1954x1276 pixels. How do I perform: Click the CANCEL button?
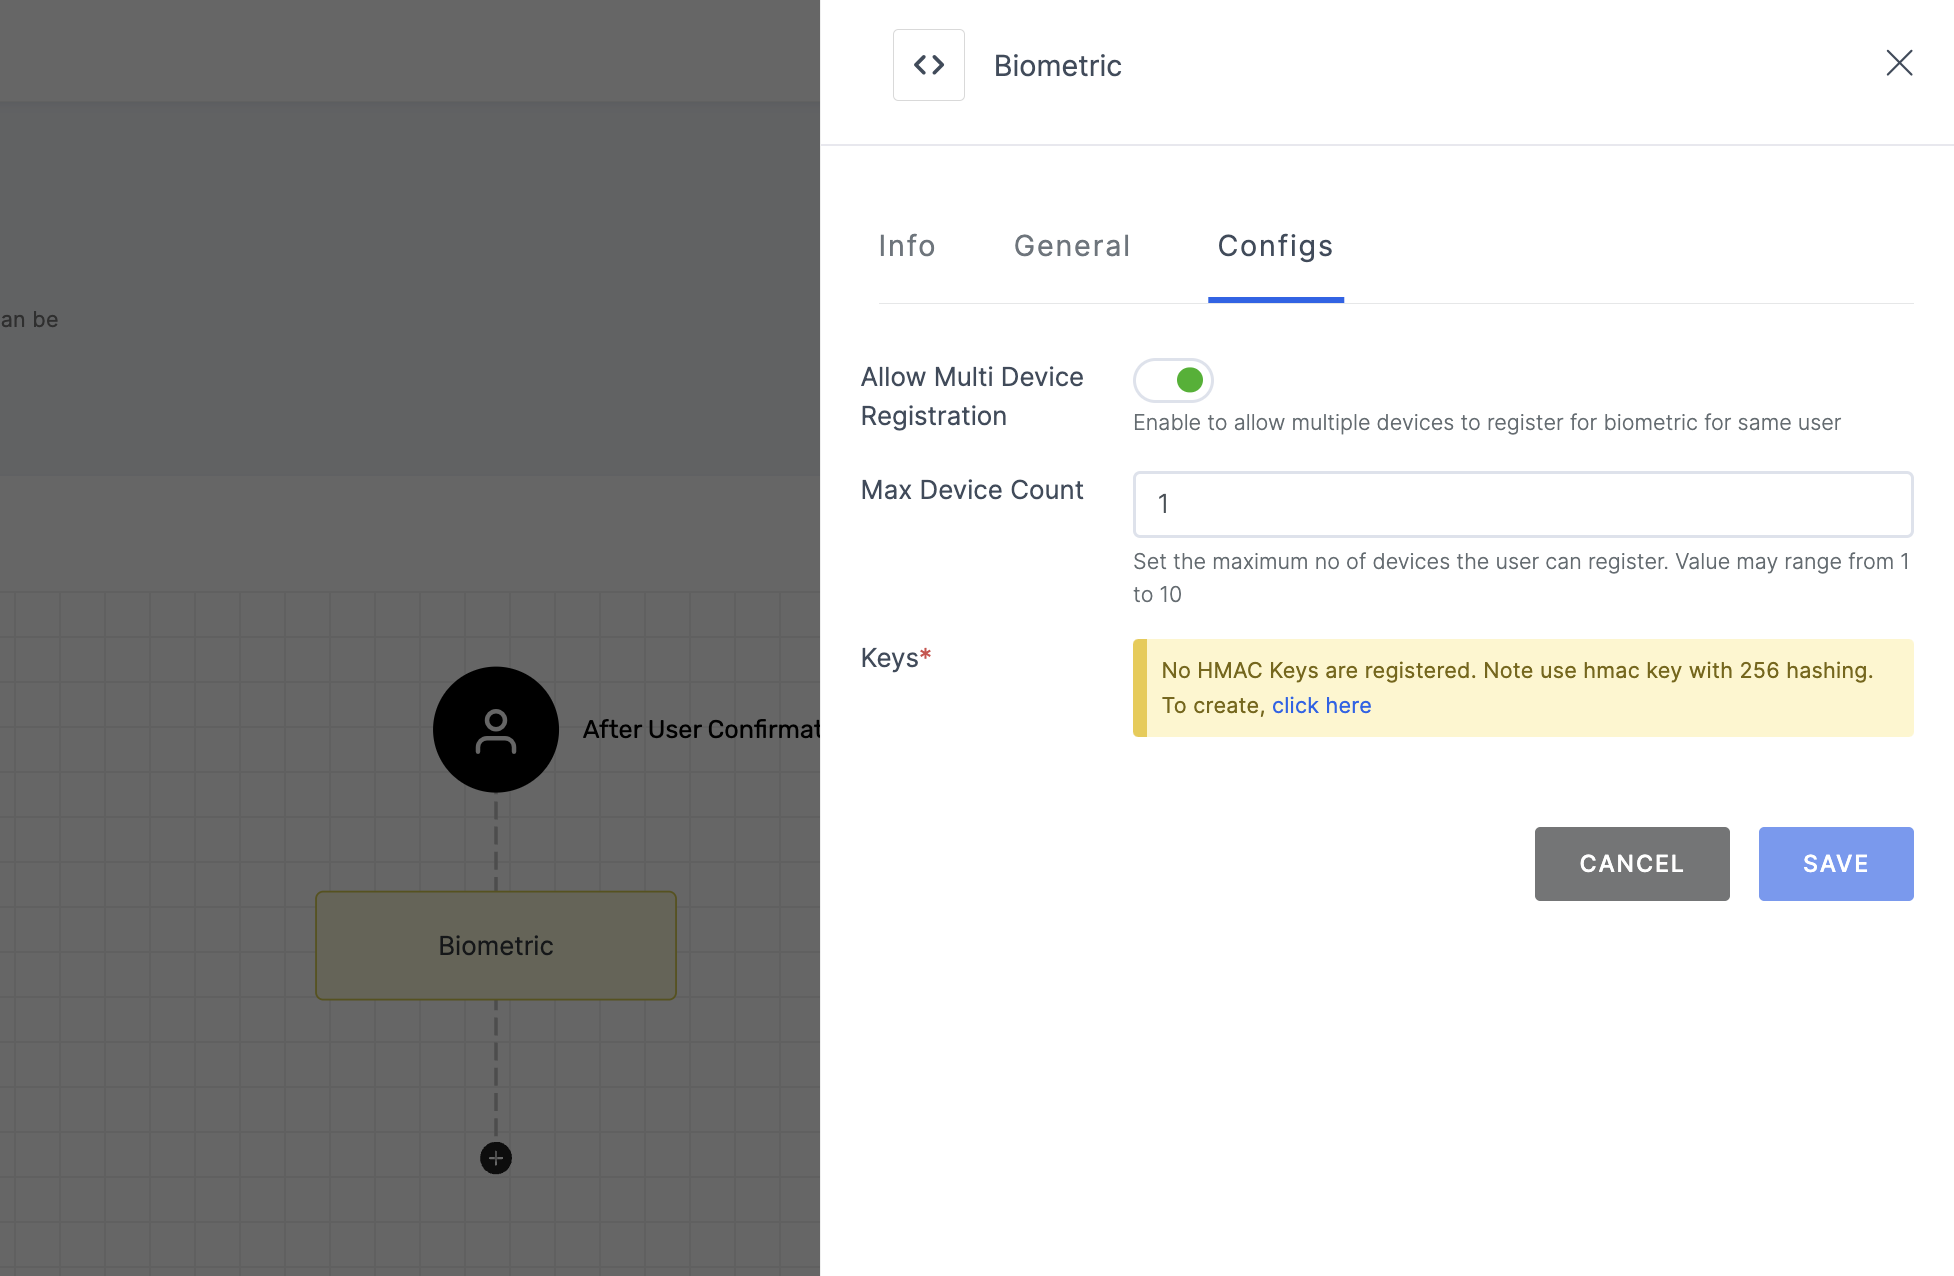point(1632,863)
